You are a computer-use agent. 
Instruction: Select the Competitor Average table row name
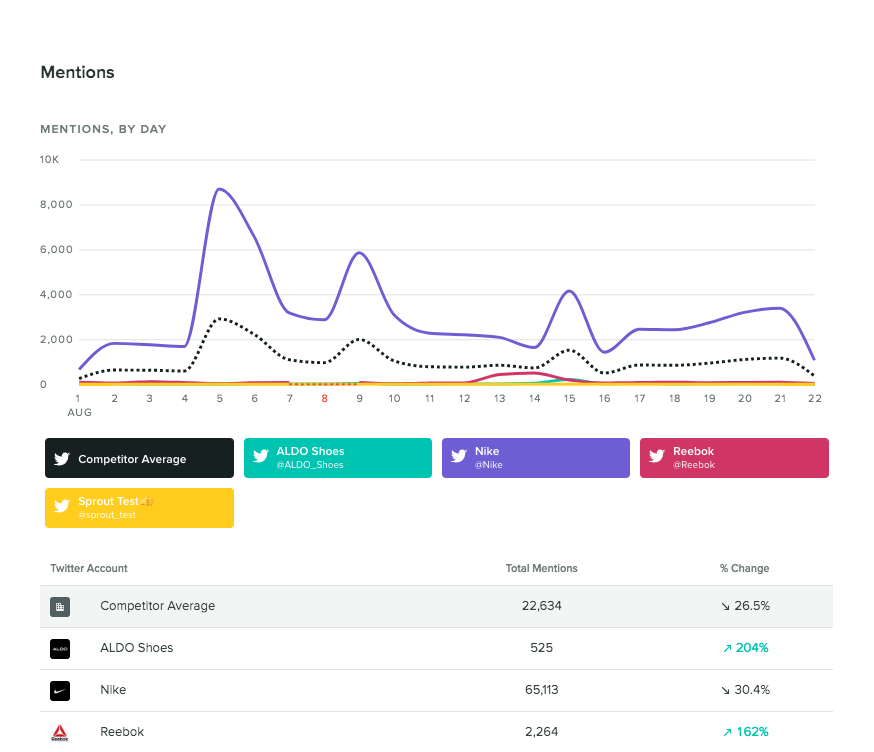(158, 606)
